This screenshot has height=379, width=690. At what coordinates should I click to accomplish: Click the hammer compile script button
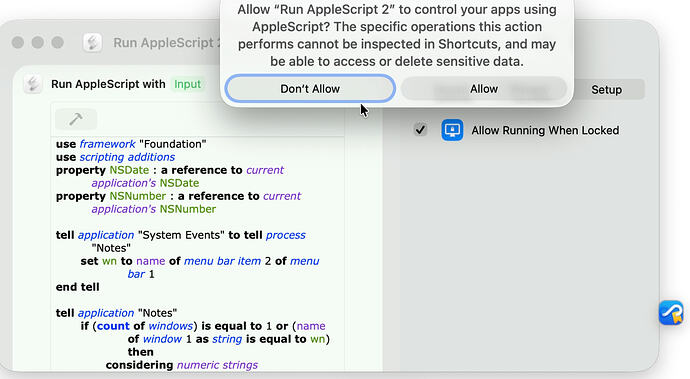(76, 119)
